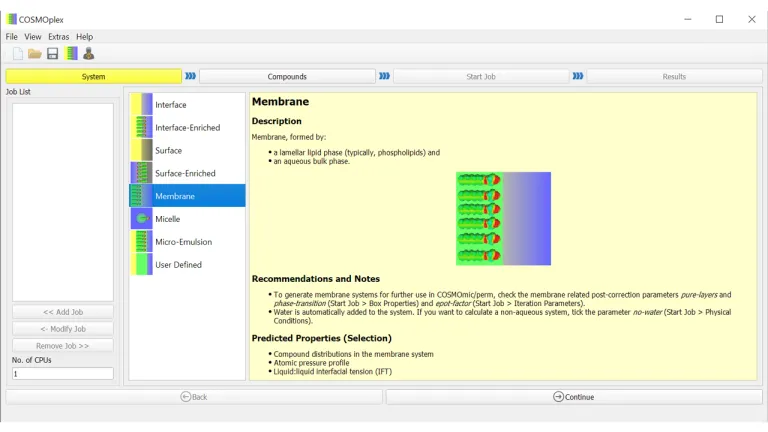Open the Extras menu
This screenshot has width=768, height=432.
[59, 37]
